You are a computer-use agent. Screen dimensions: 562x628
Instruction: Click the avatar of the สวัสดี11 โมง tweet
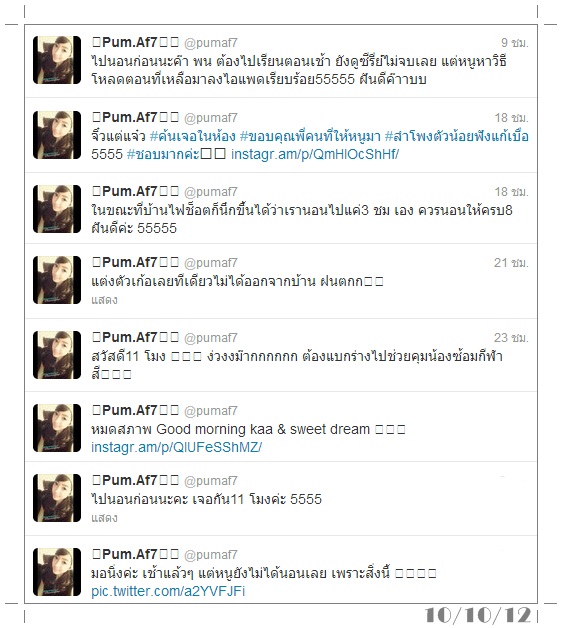(x=57, y=355)
